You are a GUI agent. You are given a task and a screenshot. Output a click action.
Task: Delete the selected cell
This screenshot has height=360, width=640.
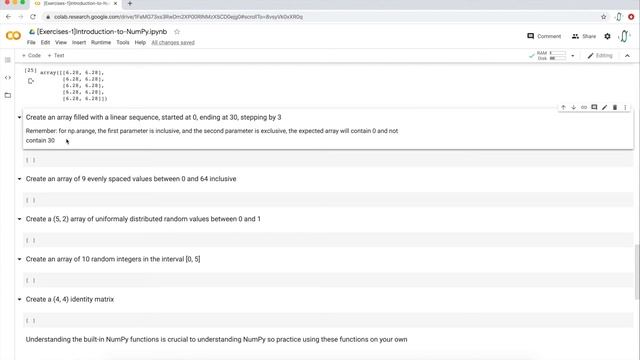tap(615, 107)
